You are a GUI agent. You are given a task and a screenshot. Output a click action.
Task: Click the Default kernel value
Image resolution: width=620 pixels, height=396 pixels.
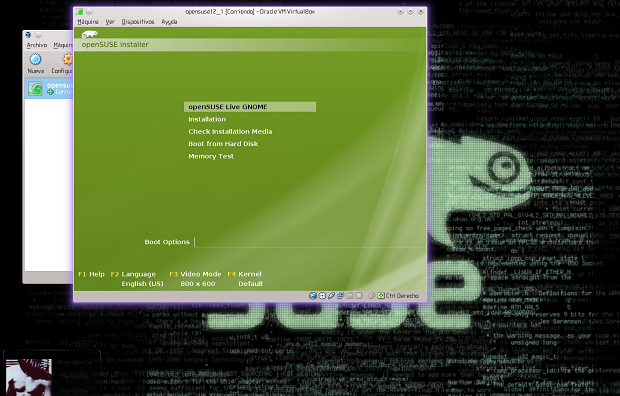click(250, 284)
